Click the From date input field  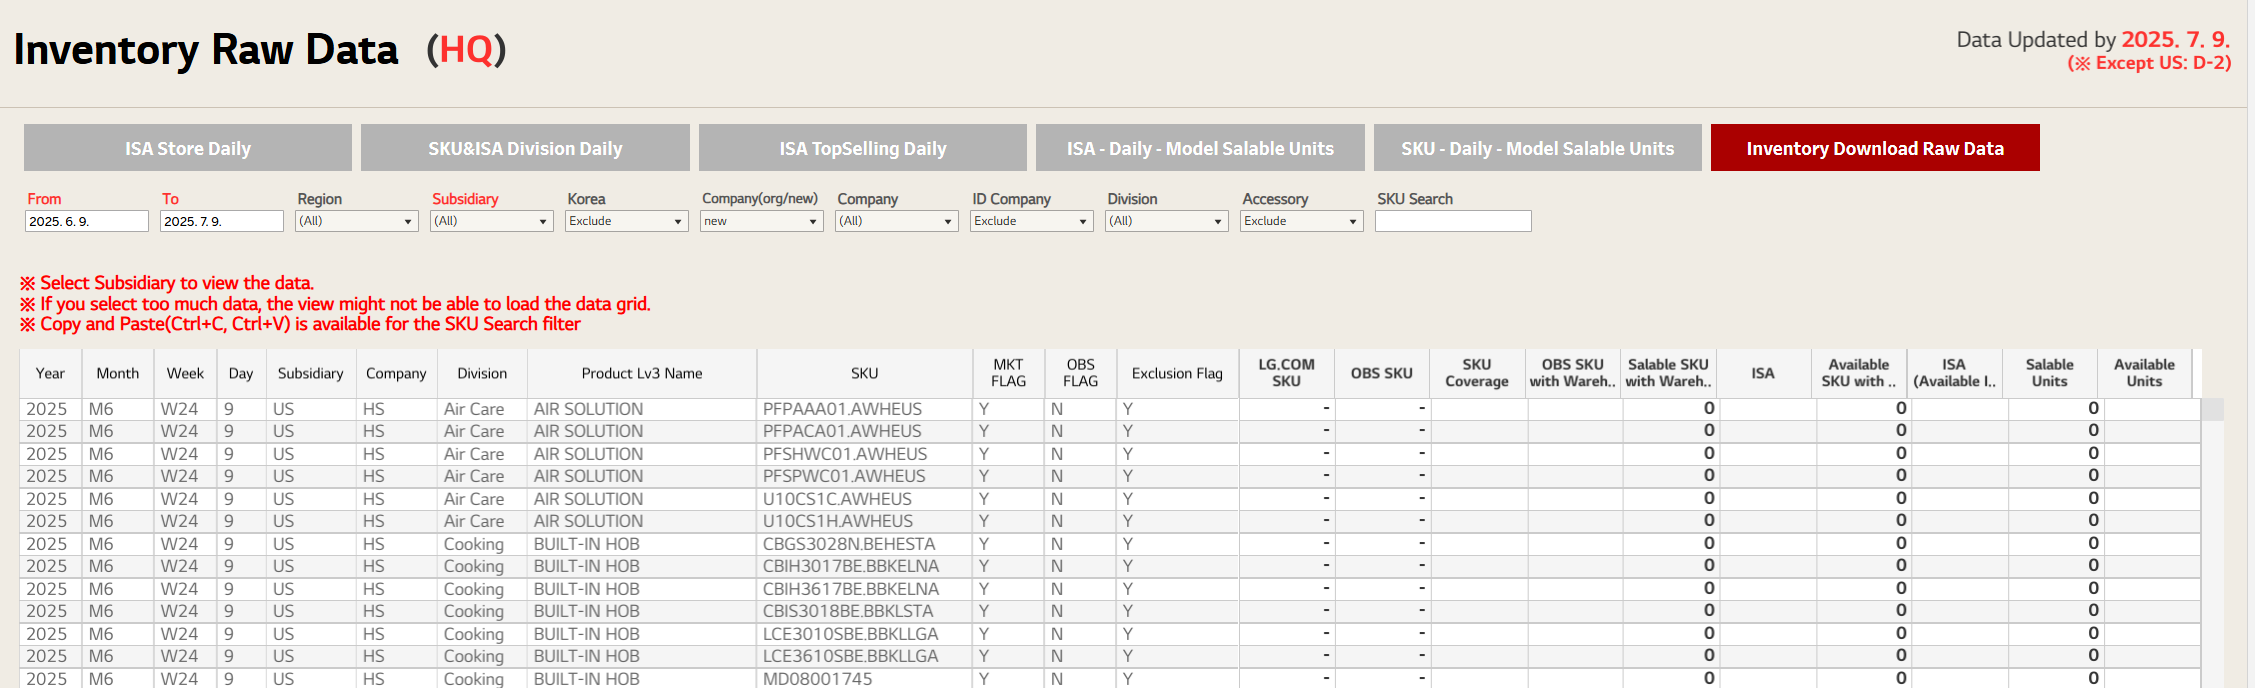[x=86, y=221]
